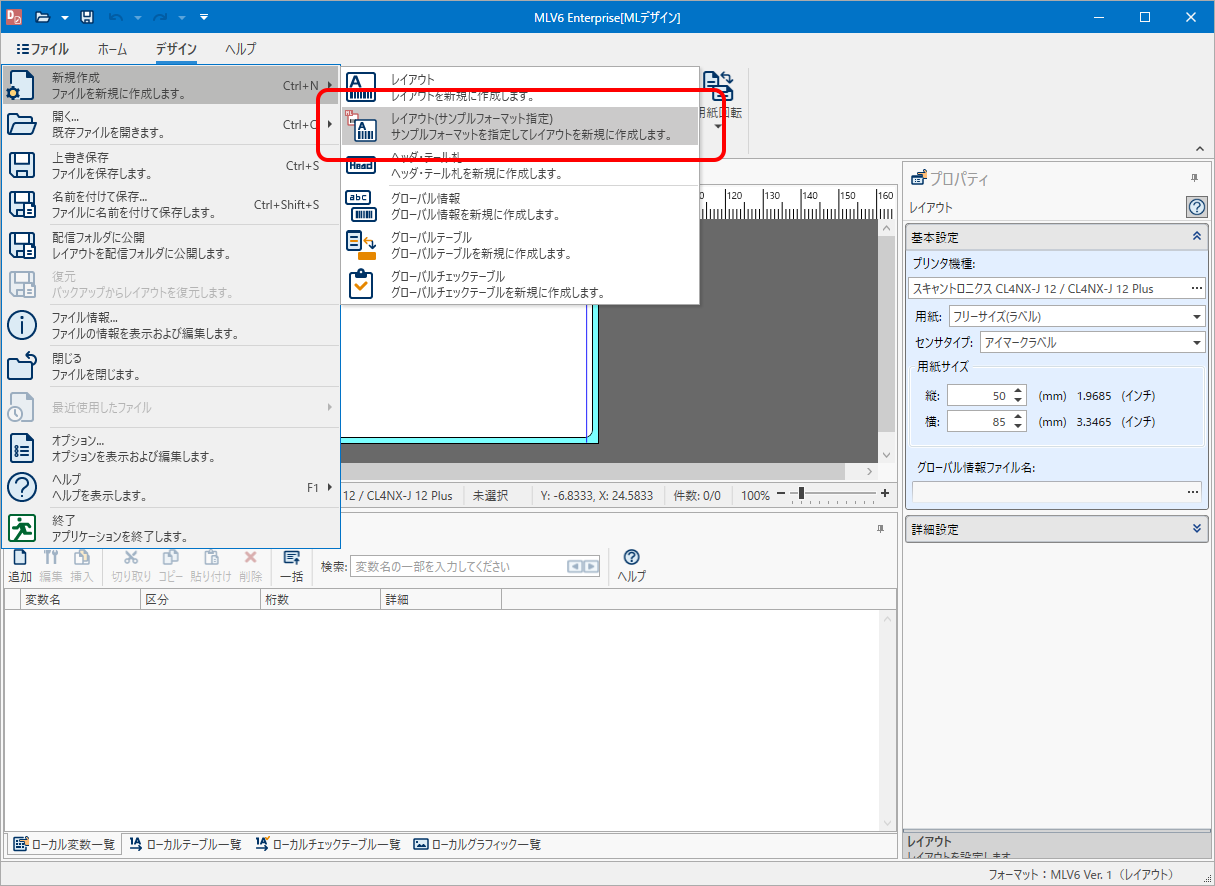Pin the プロパティ panel
This screenshot has width=1215, height=886.
tap(1194, 178)
